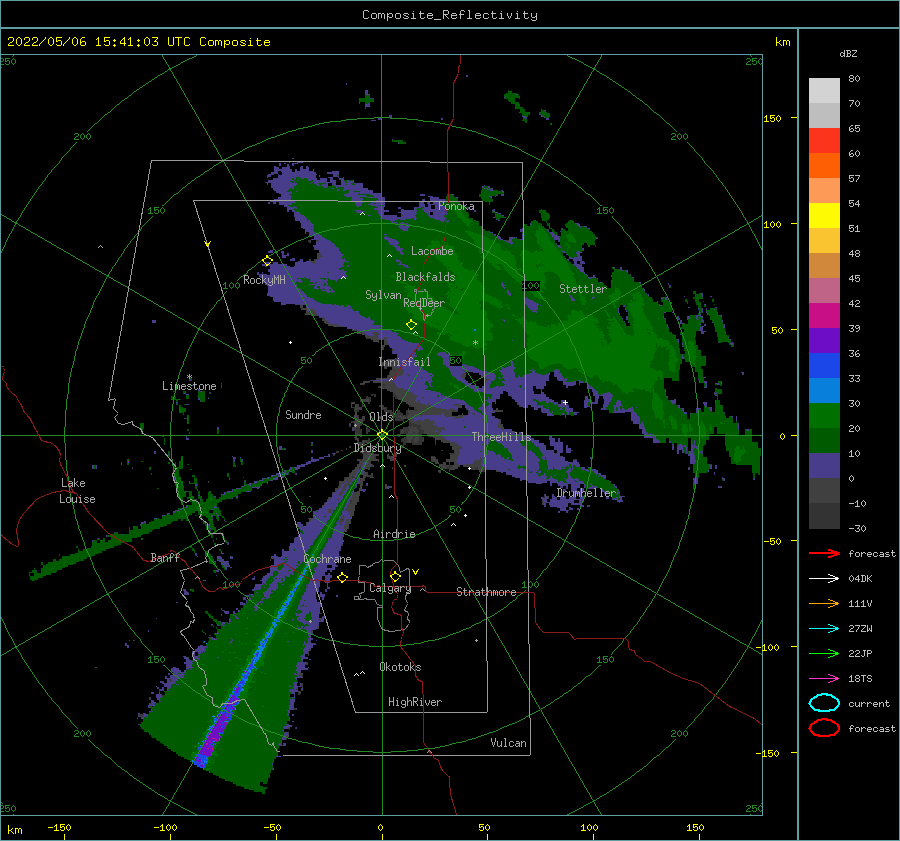This screenshot has width=900, height=841.
Task: Click the blue 36 dBZ color swatch
Action: [824, 365]
